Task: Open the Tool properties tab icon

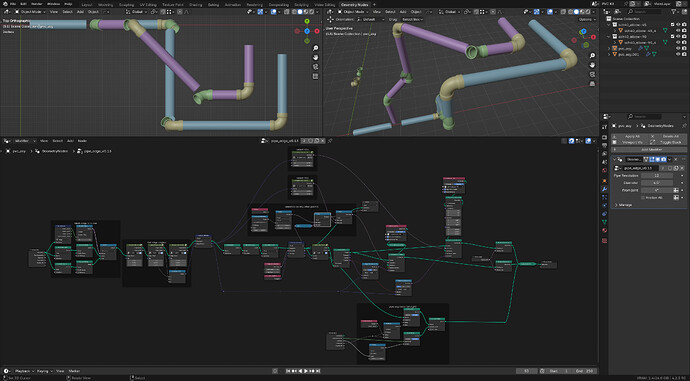Action: [605, 127]
